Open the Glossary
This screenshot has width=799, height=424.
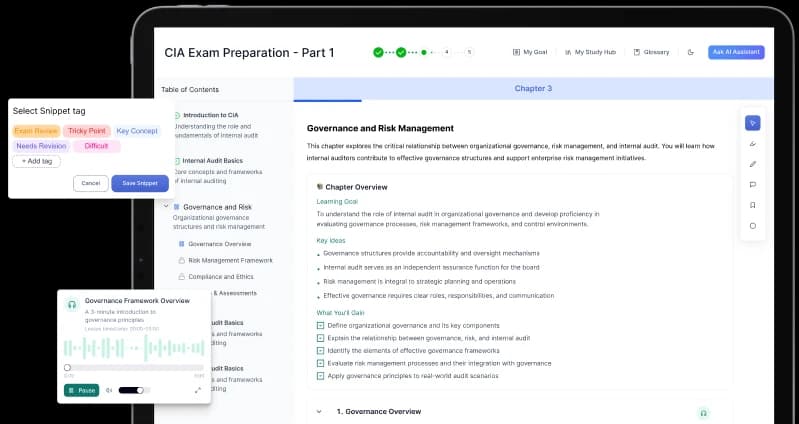[x=651, y=52]
